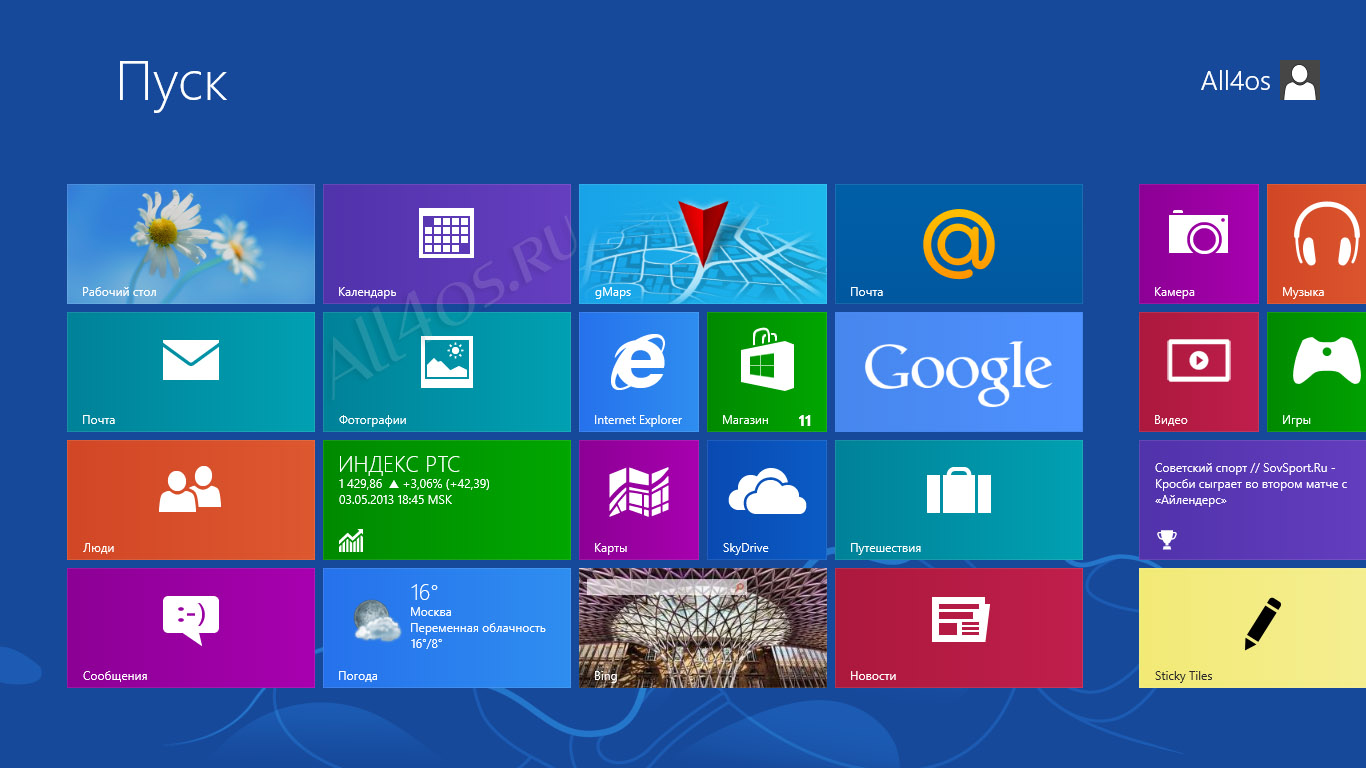Open the Музыка headphones tile
The width and height of the screenshot is (1366, 768).
[x=1316, y=244]
